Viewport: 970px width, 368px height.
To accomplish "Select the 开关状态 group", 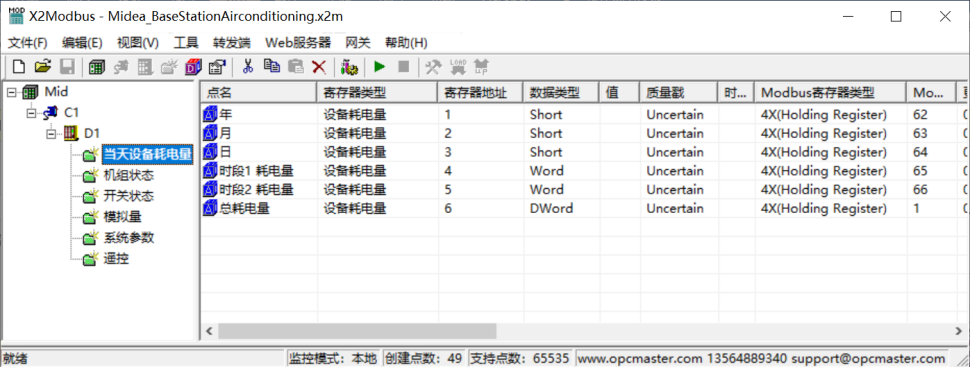I will coord(128,197).
